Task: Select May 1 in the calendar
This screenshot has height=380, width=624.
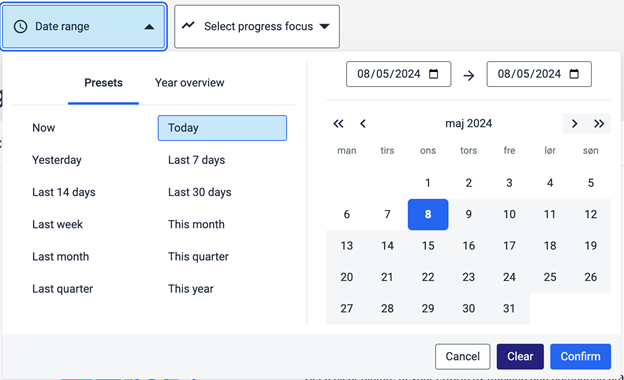Action: pyautogui.click(x=428, y=183)
